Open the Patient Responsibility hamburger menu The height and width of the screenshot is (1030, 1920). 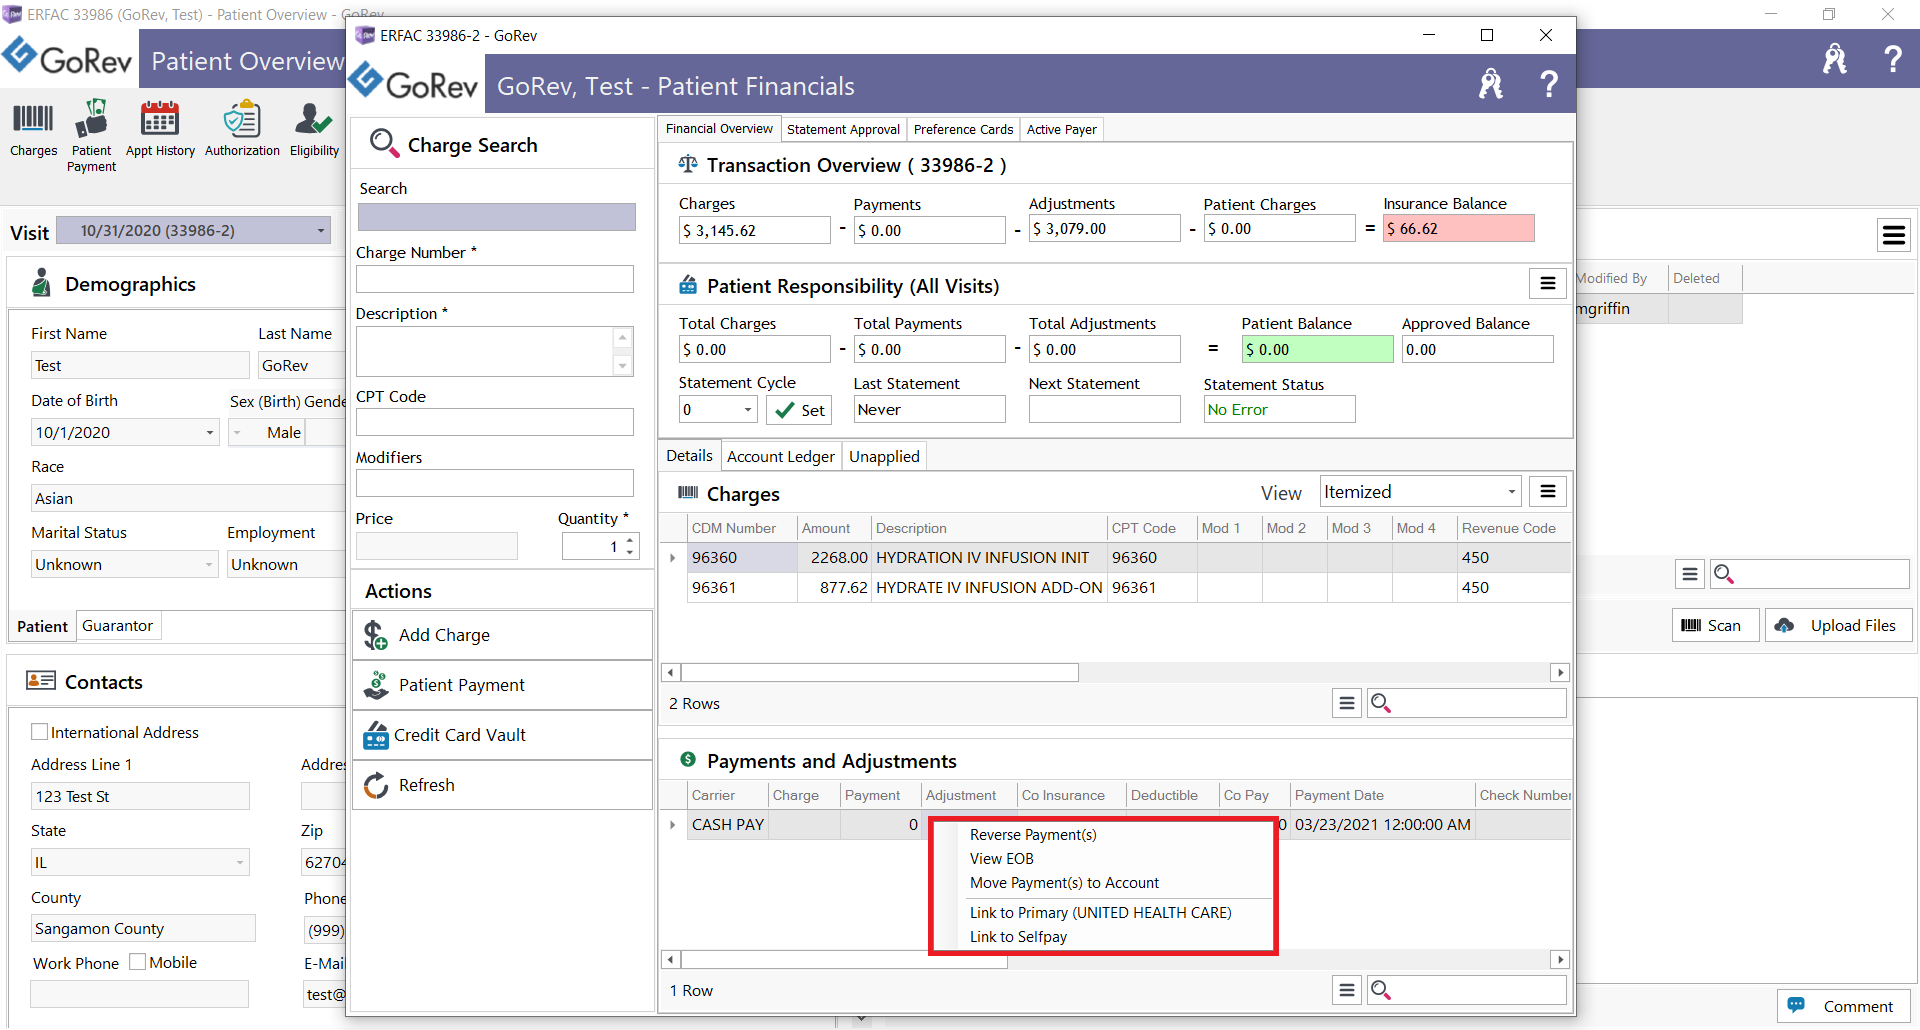1547,284
